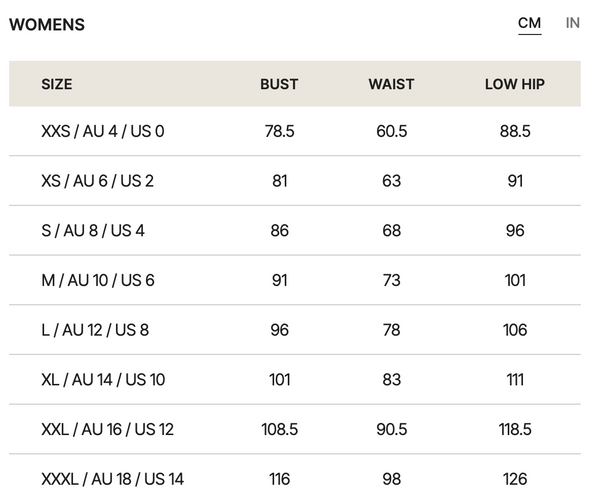Select the XXXL / AU 18 / US 14 row
This screenshot has height=502, width=600.
pos(295,478)
